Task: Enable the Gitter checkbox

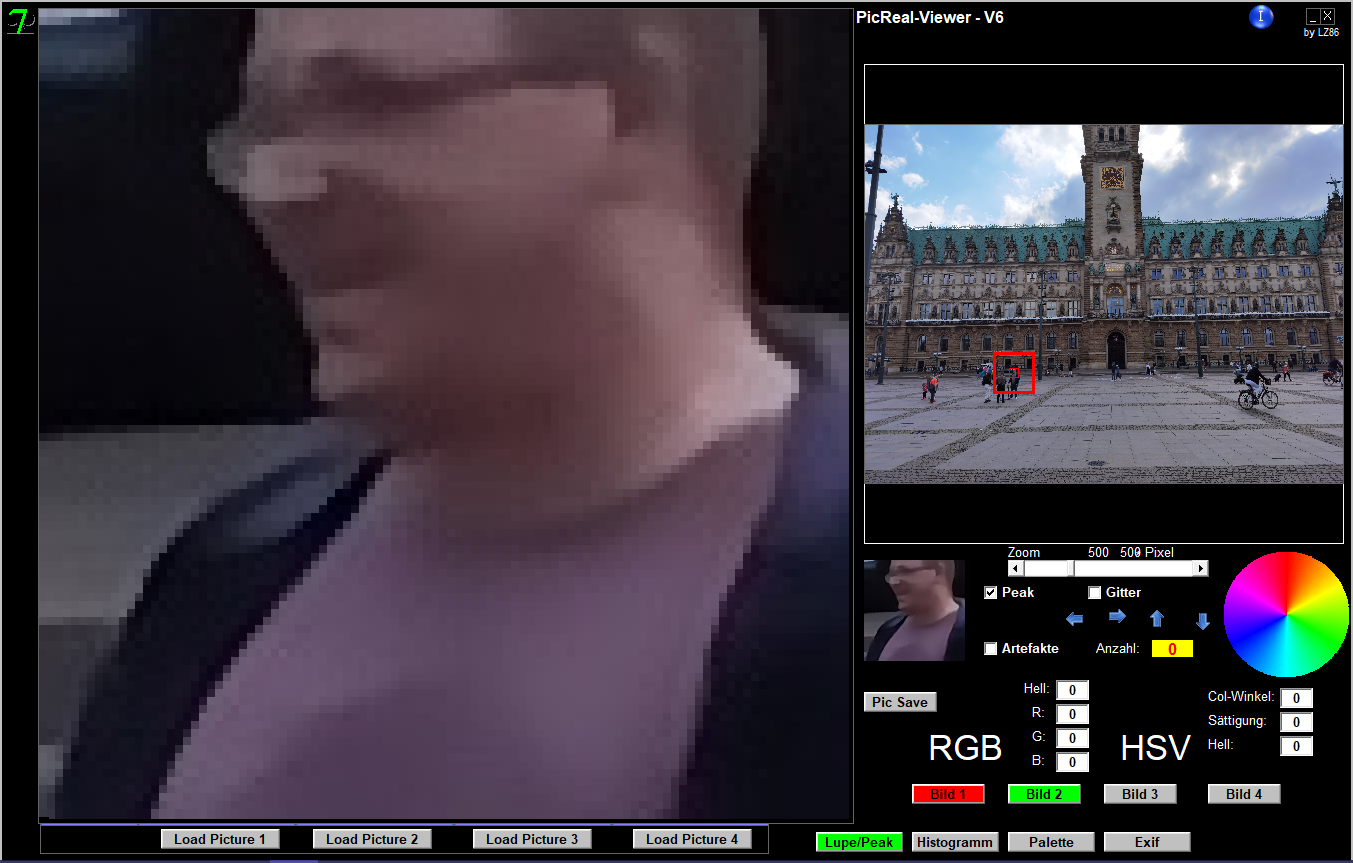Action: pos(1095,592)
